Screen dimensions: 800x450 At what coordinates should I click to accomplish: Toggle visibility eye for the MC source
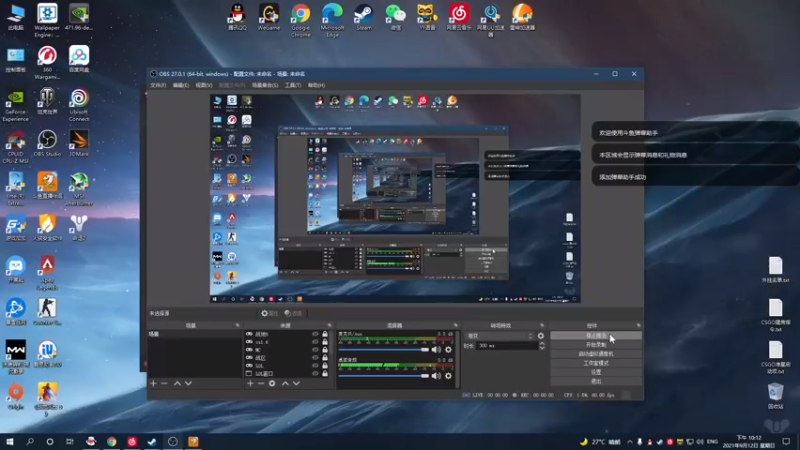tap(315, 350)
